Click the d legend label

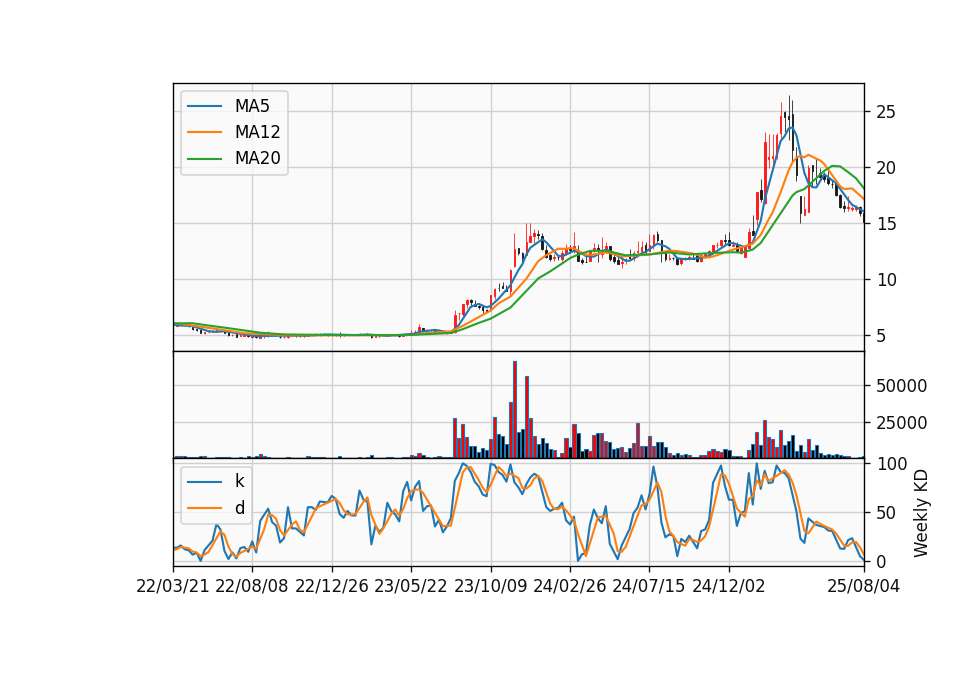[239, 508]
